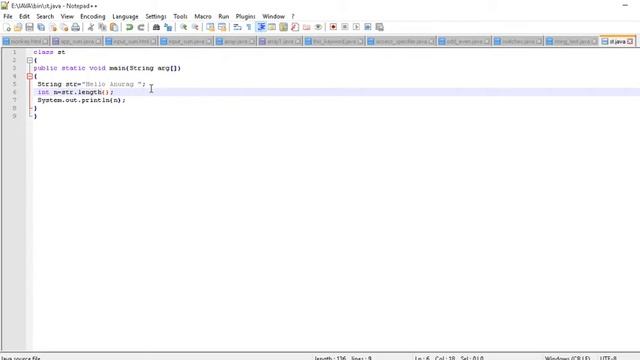Open the Tools menu

[x=180, y=16]
